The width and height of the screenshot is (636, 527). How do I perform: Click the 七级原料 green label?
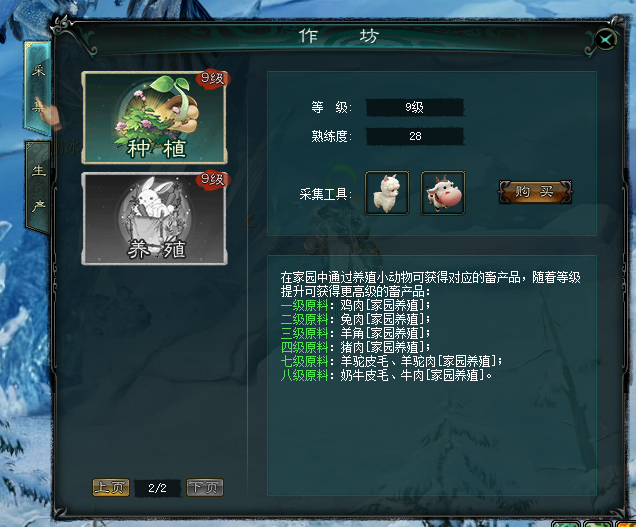tap(304, 361)
